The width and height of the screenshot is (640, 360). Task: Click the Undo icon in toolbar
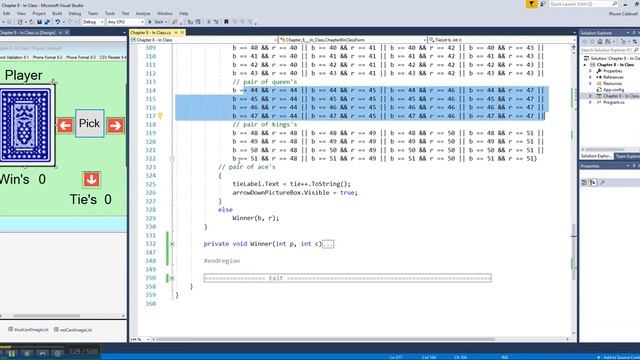pos(58,22)
